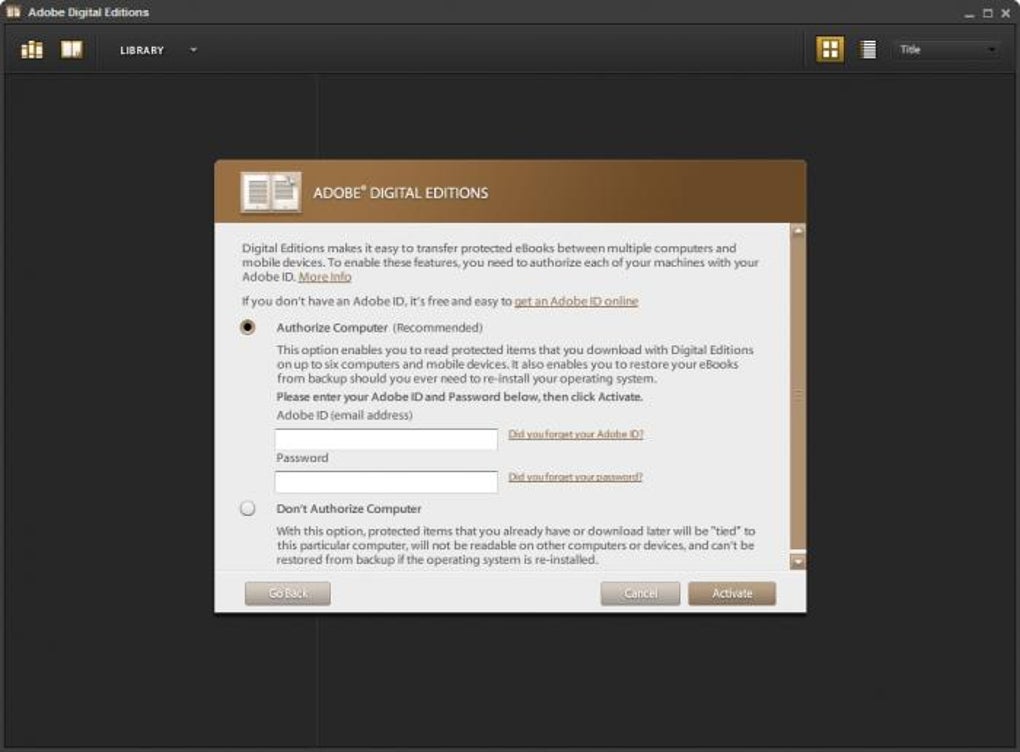Open the Title sort dropdown
The image size is (1020, 752).
[x=944, y=48]
